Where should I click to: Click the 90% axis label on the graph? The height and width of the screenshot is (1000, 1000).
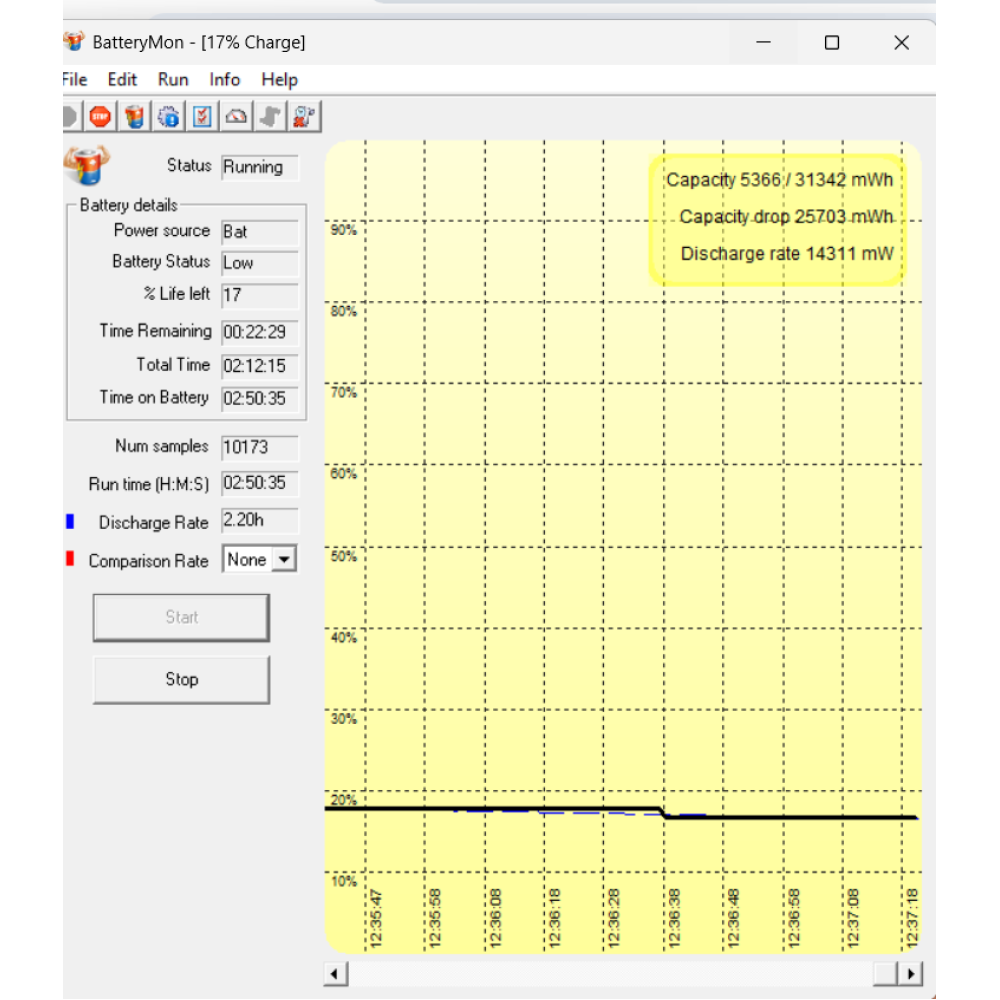(344, 230)
